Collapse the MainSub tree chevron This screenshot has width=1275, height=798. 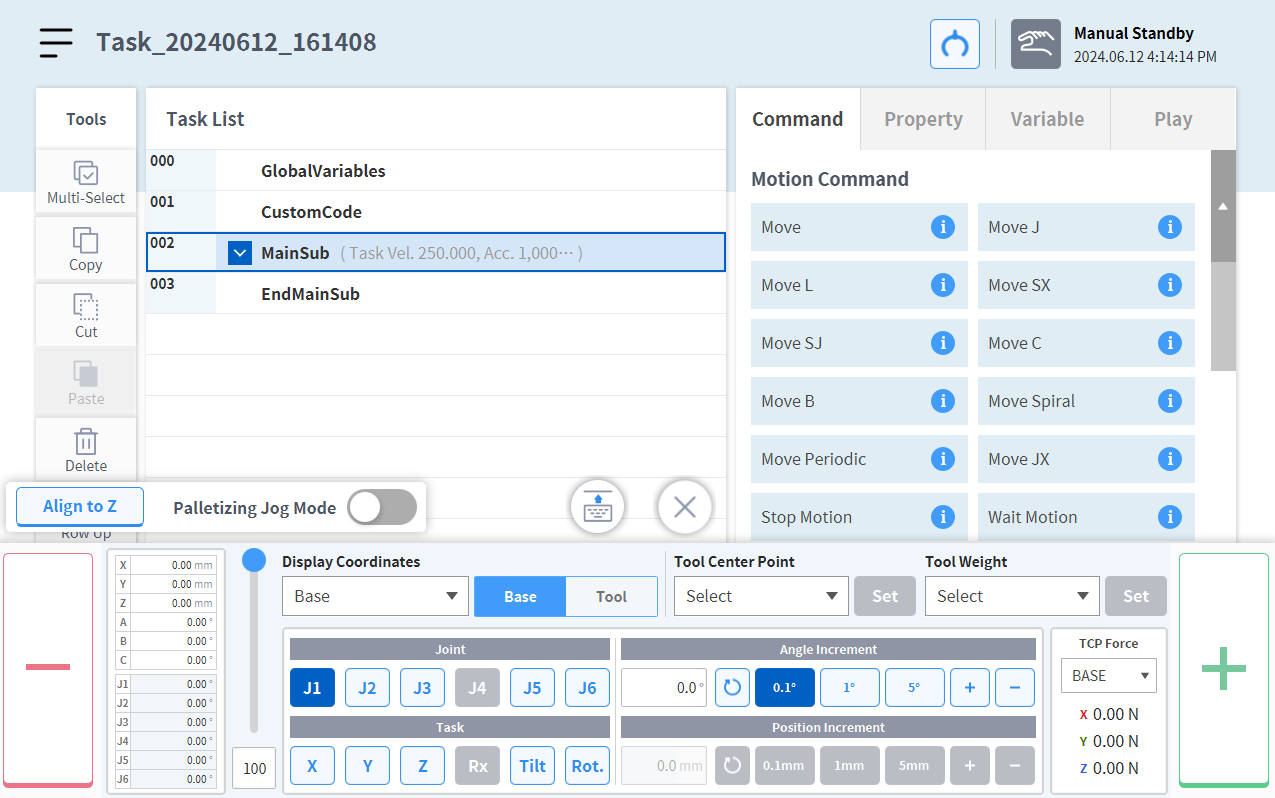click(x=239, y=253)
